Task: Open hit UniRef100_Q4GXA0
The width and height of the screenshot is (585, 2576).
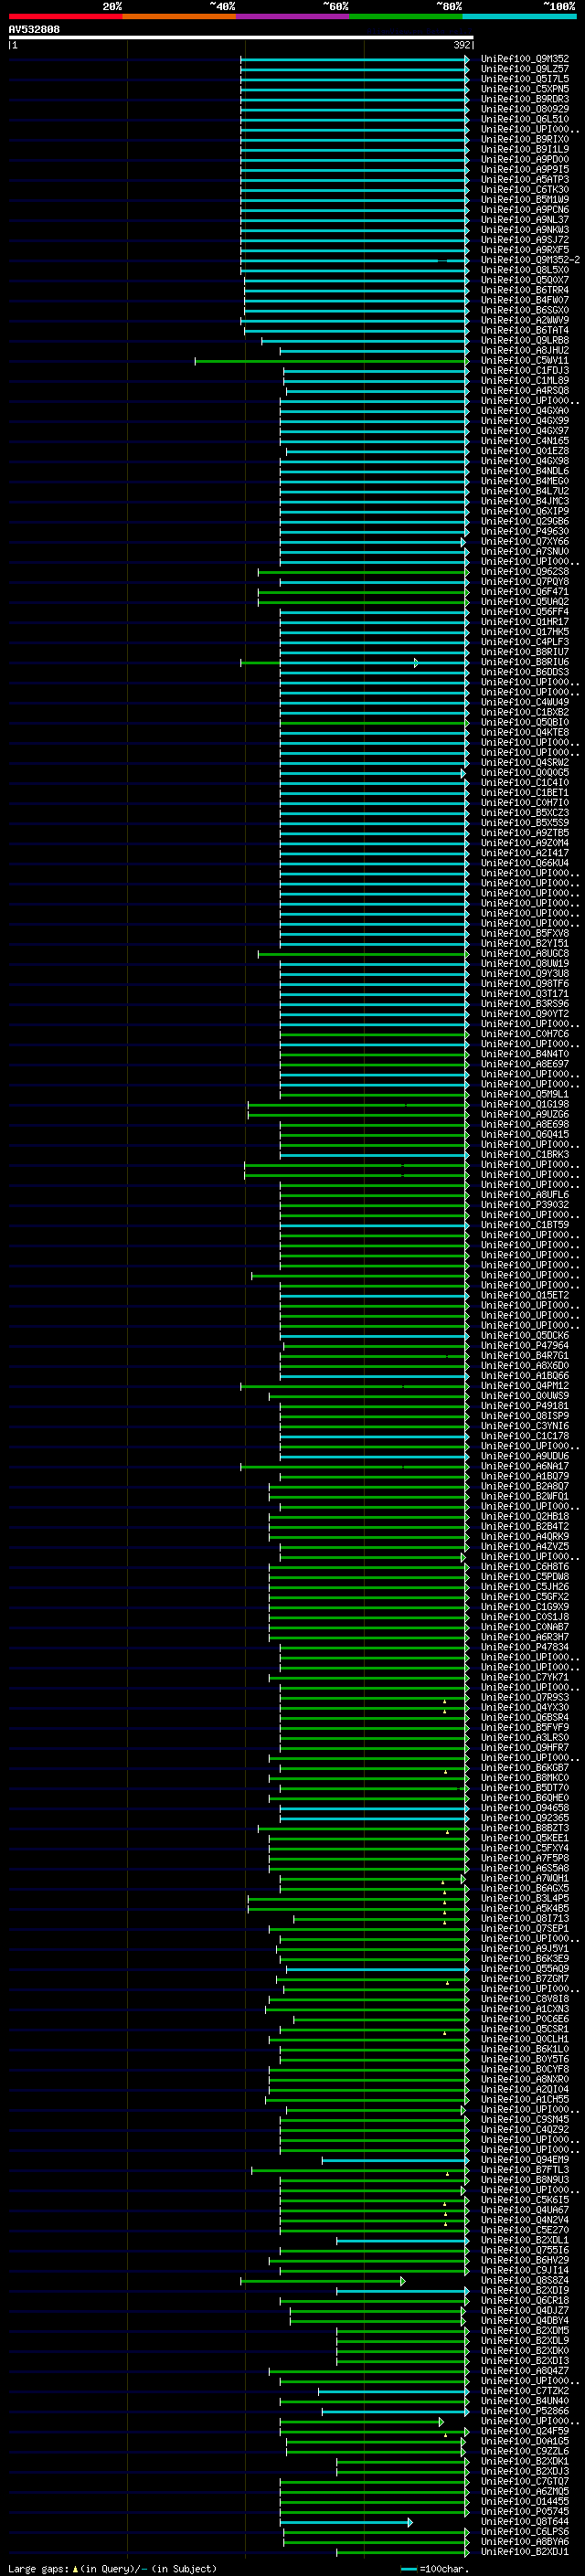Action: [x=525, y=411]
